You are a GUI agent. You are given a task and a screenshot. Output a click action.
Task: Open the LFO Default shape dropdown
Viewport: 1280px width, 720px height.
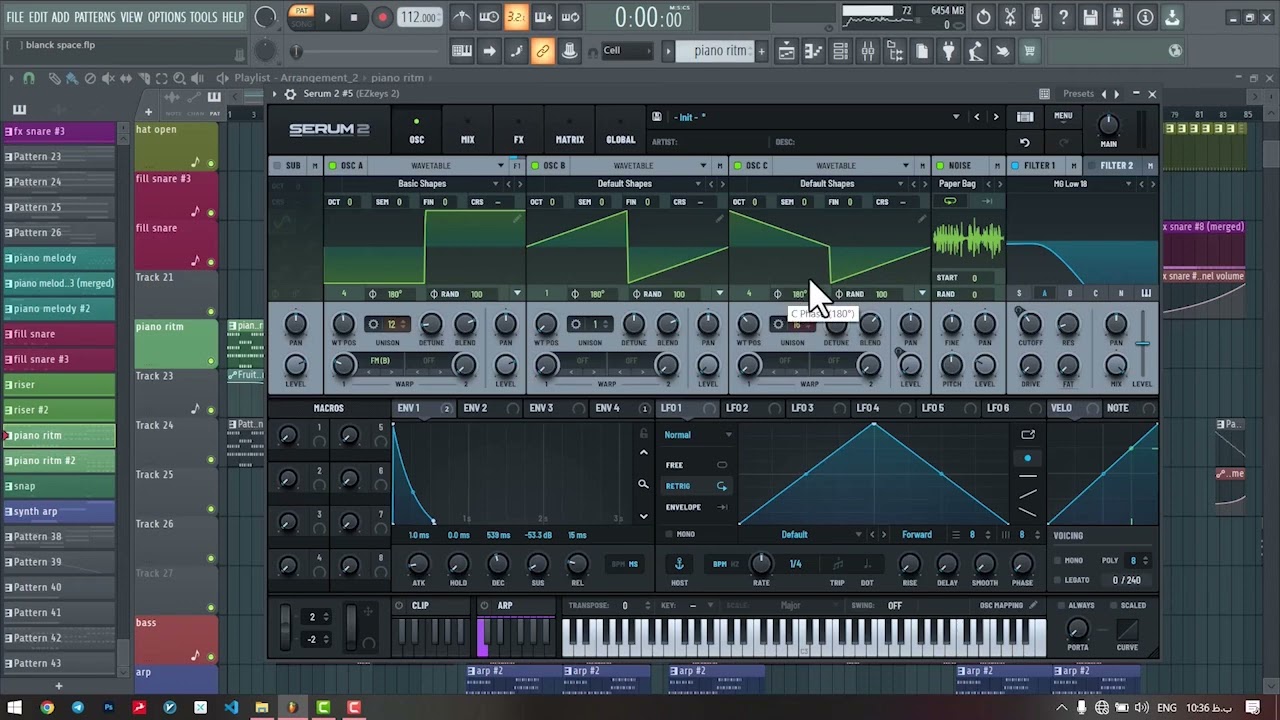(x=857, y=535)
